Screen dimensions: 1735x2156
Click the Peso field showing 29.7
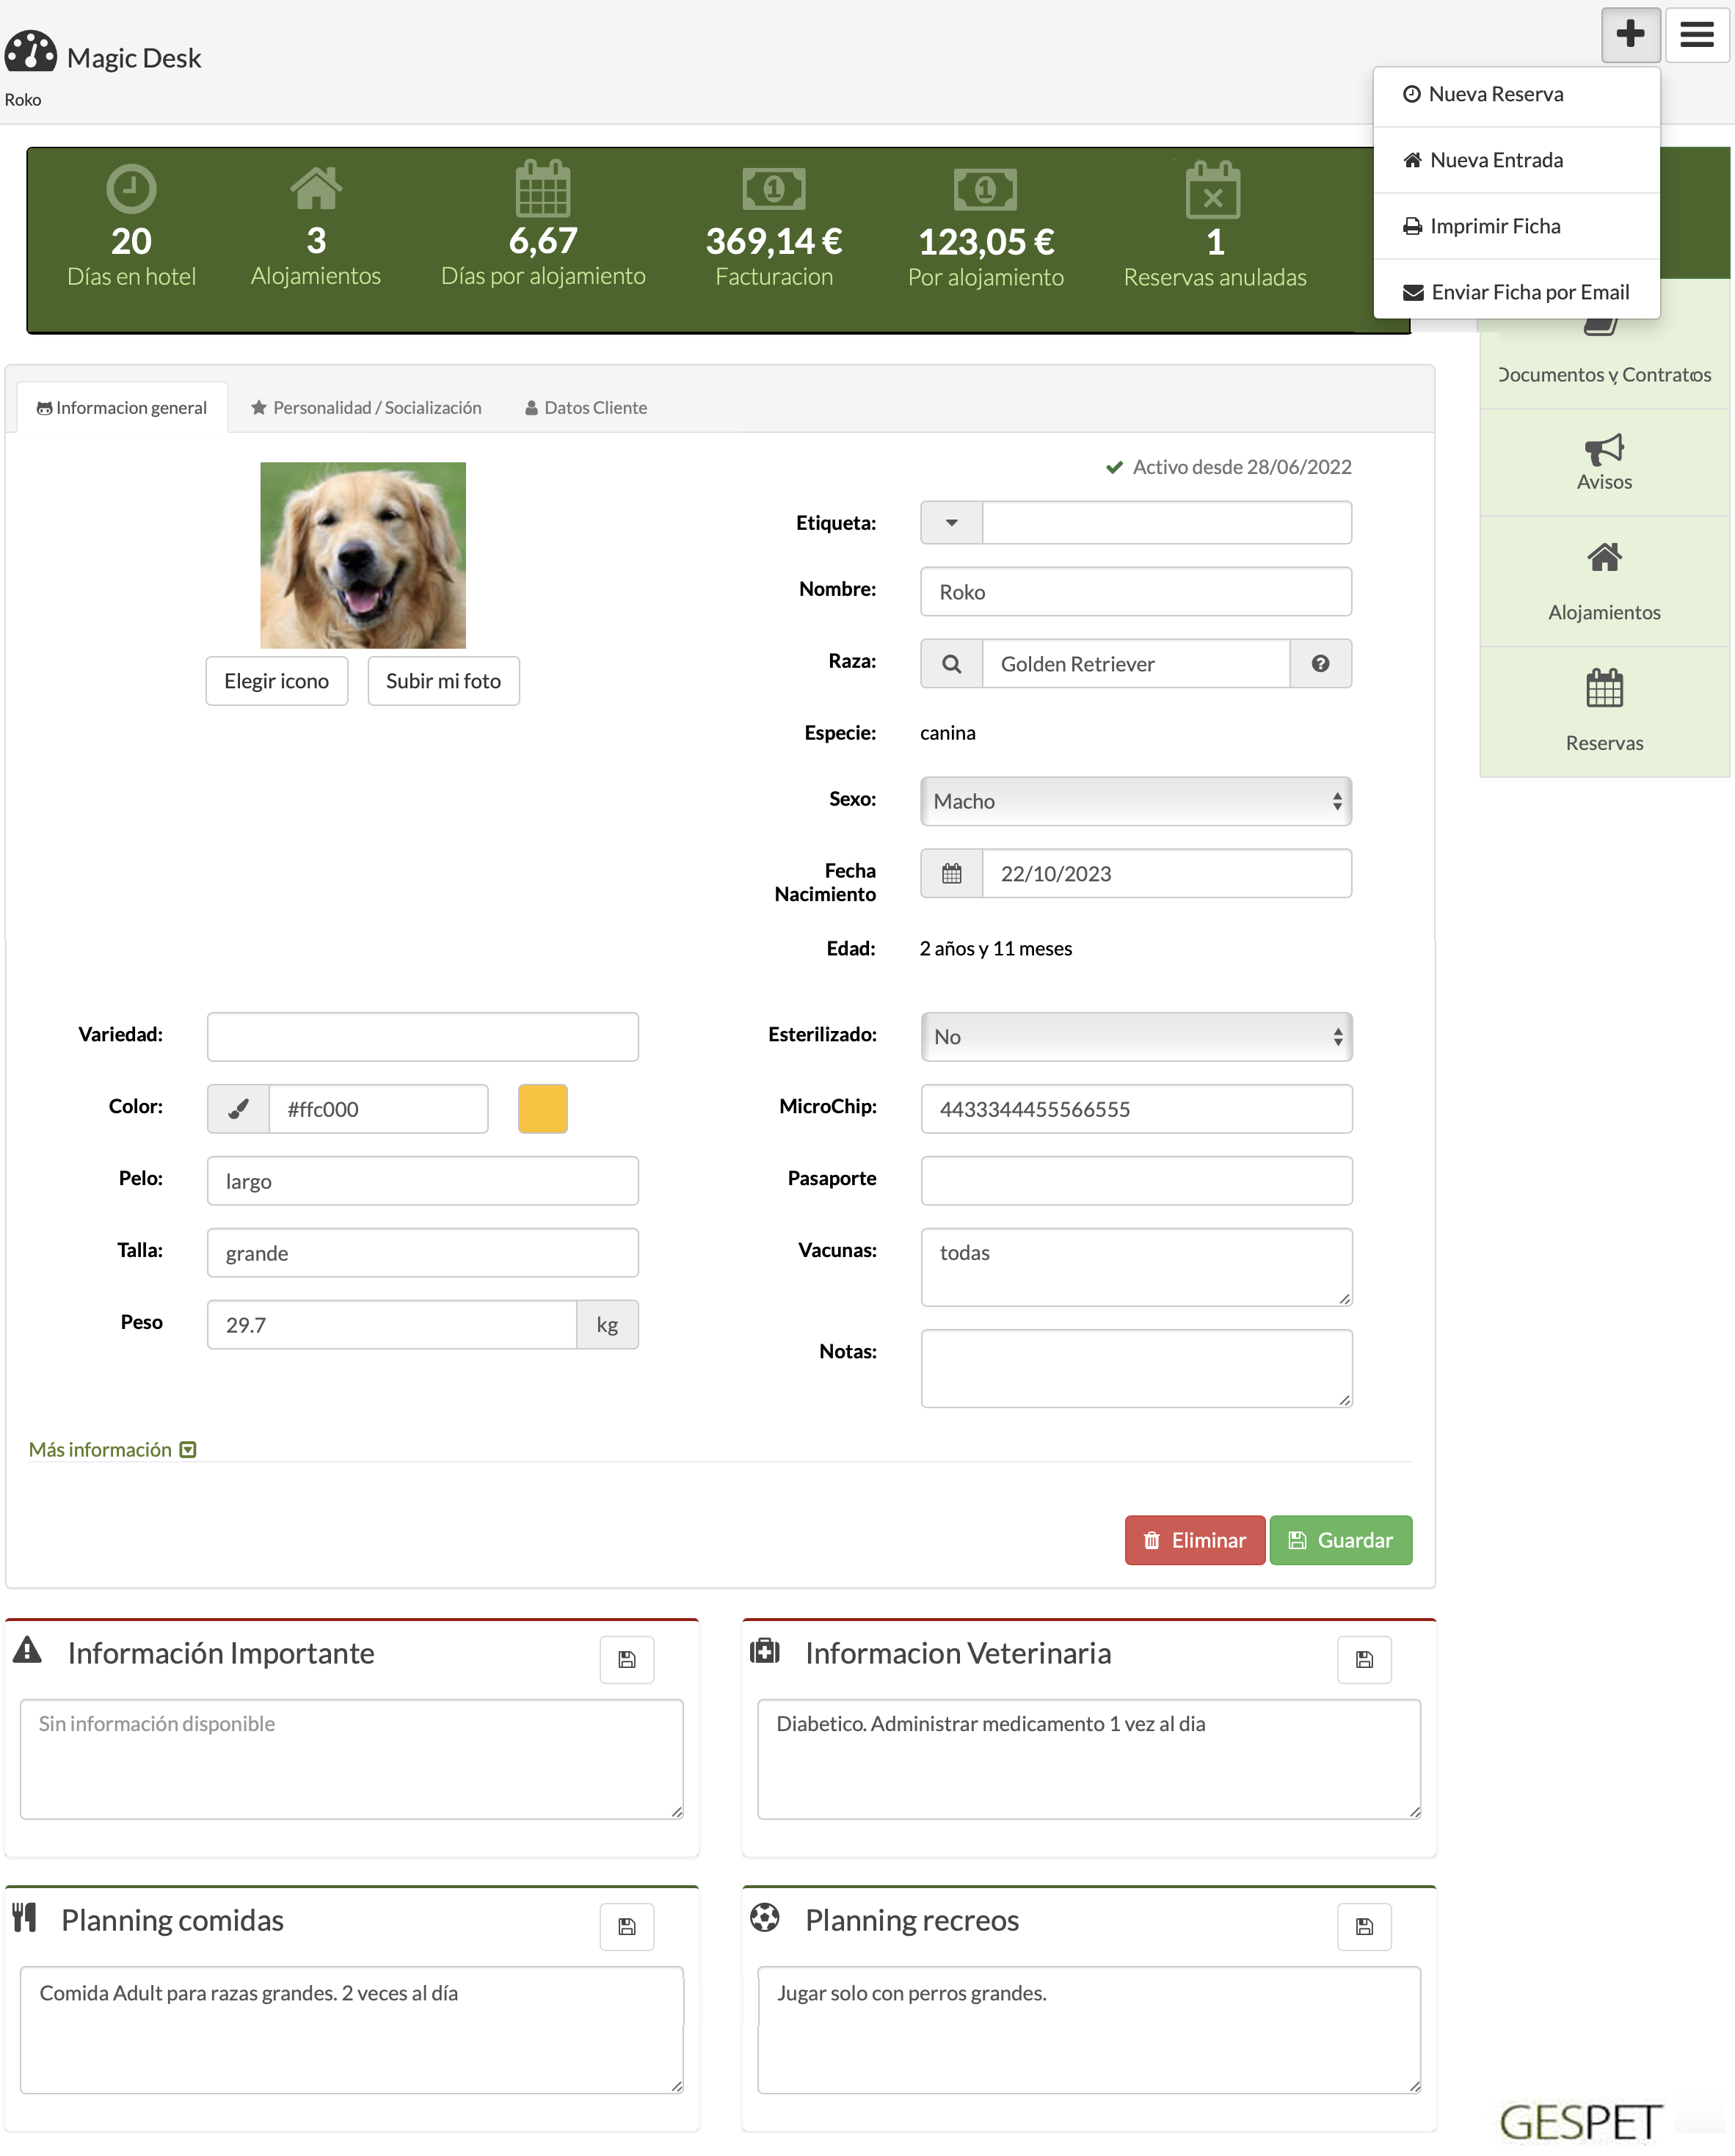391,1324
